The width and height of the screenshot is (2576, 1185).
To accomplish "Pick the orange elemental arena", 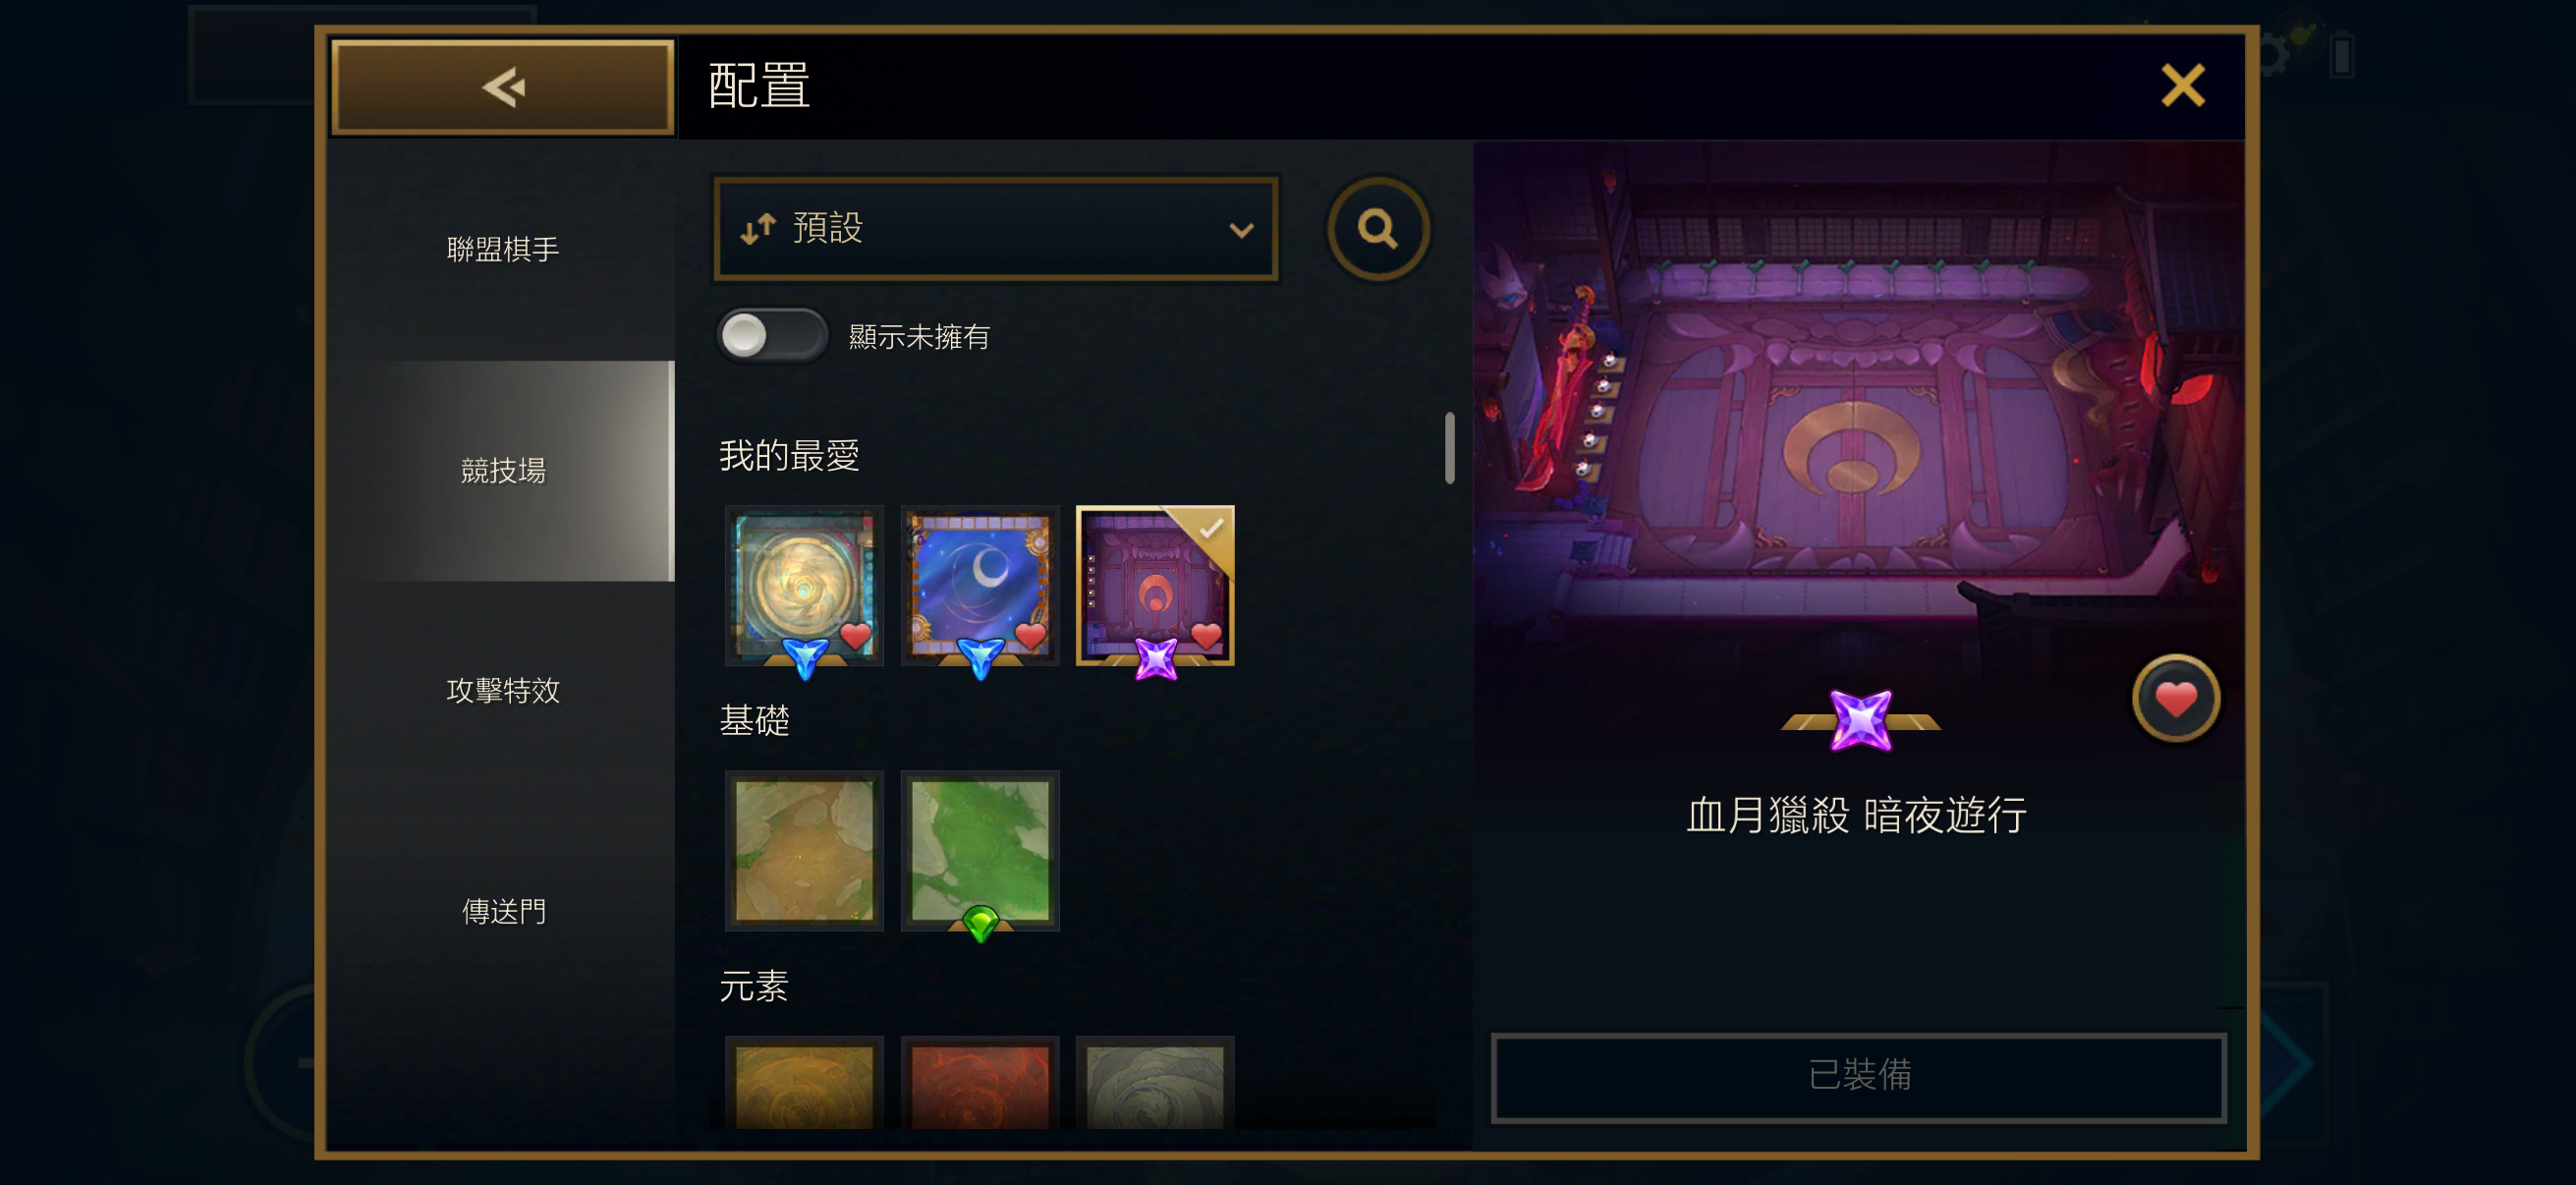I will [804, 1083].
